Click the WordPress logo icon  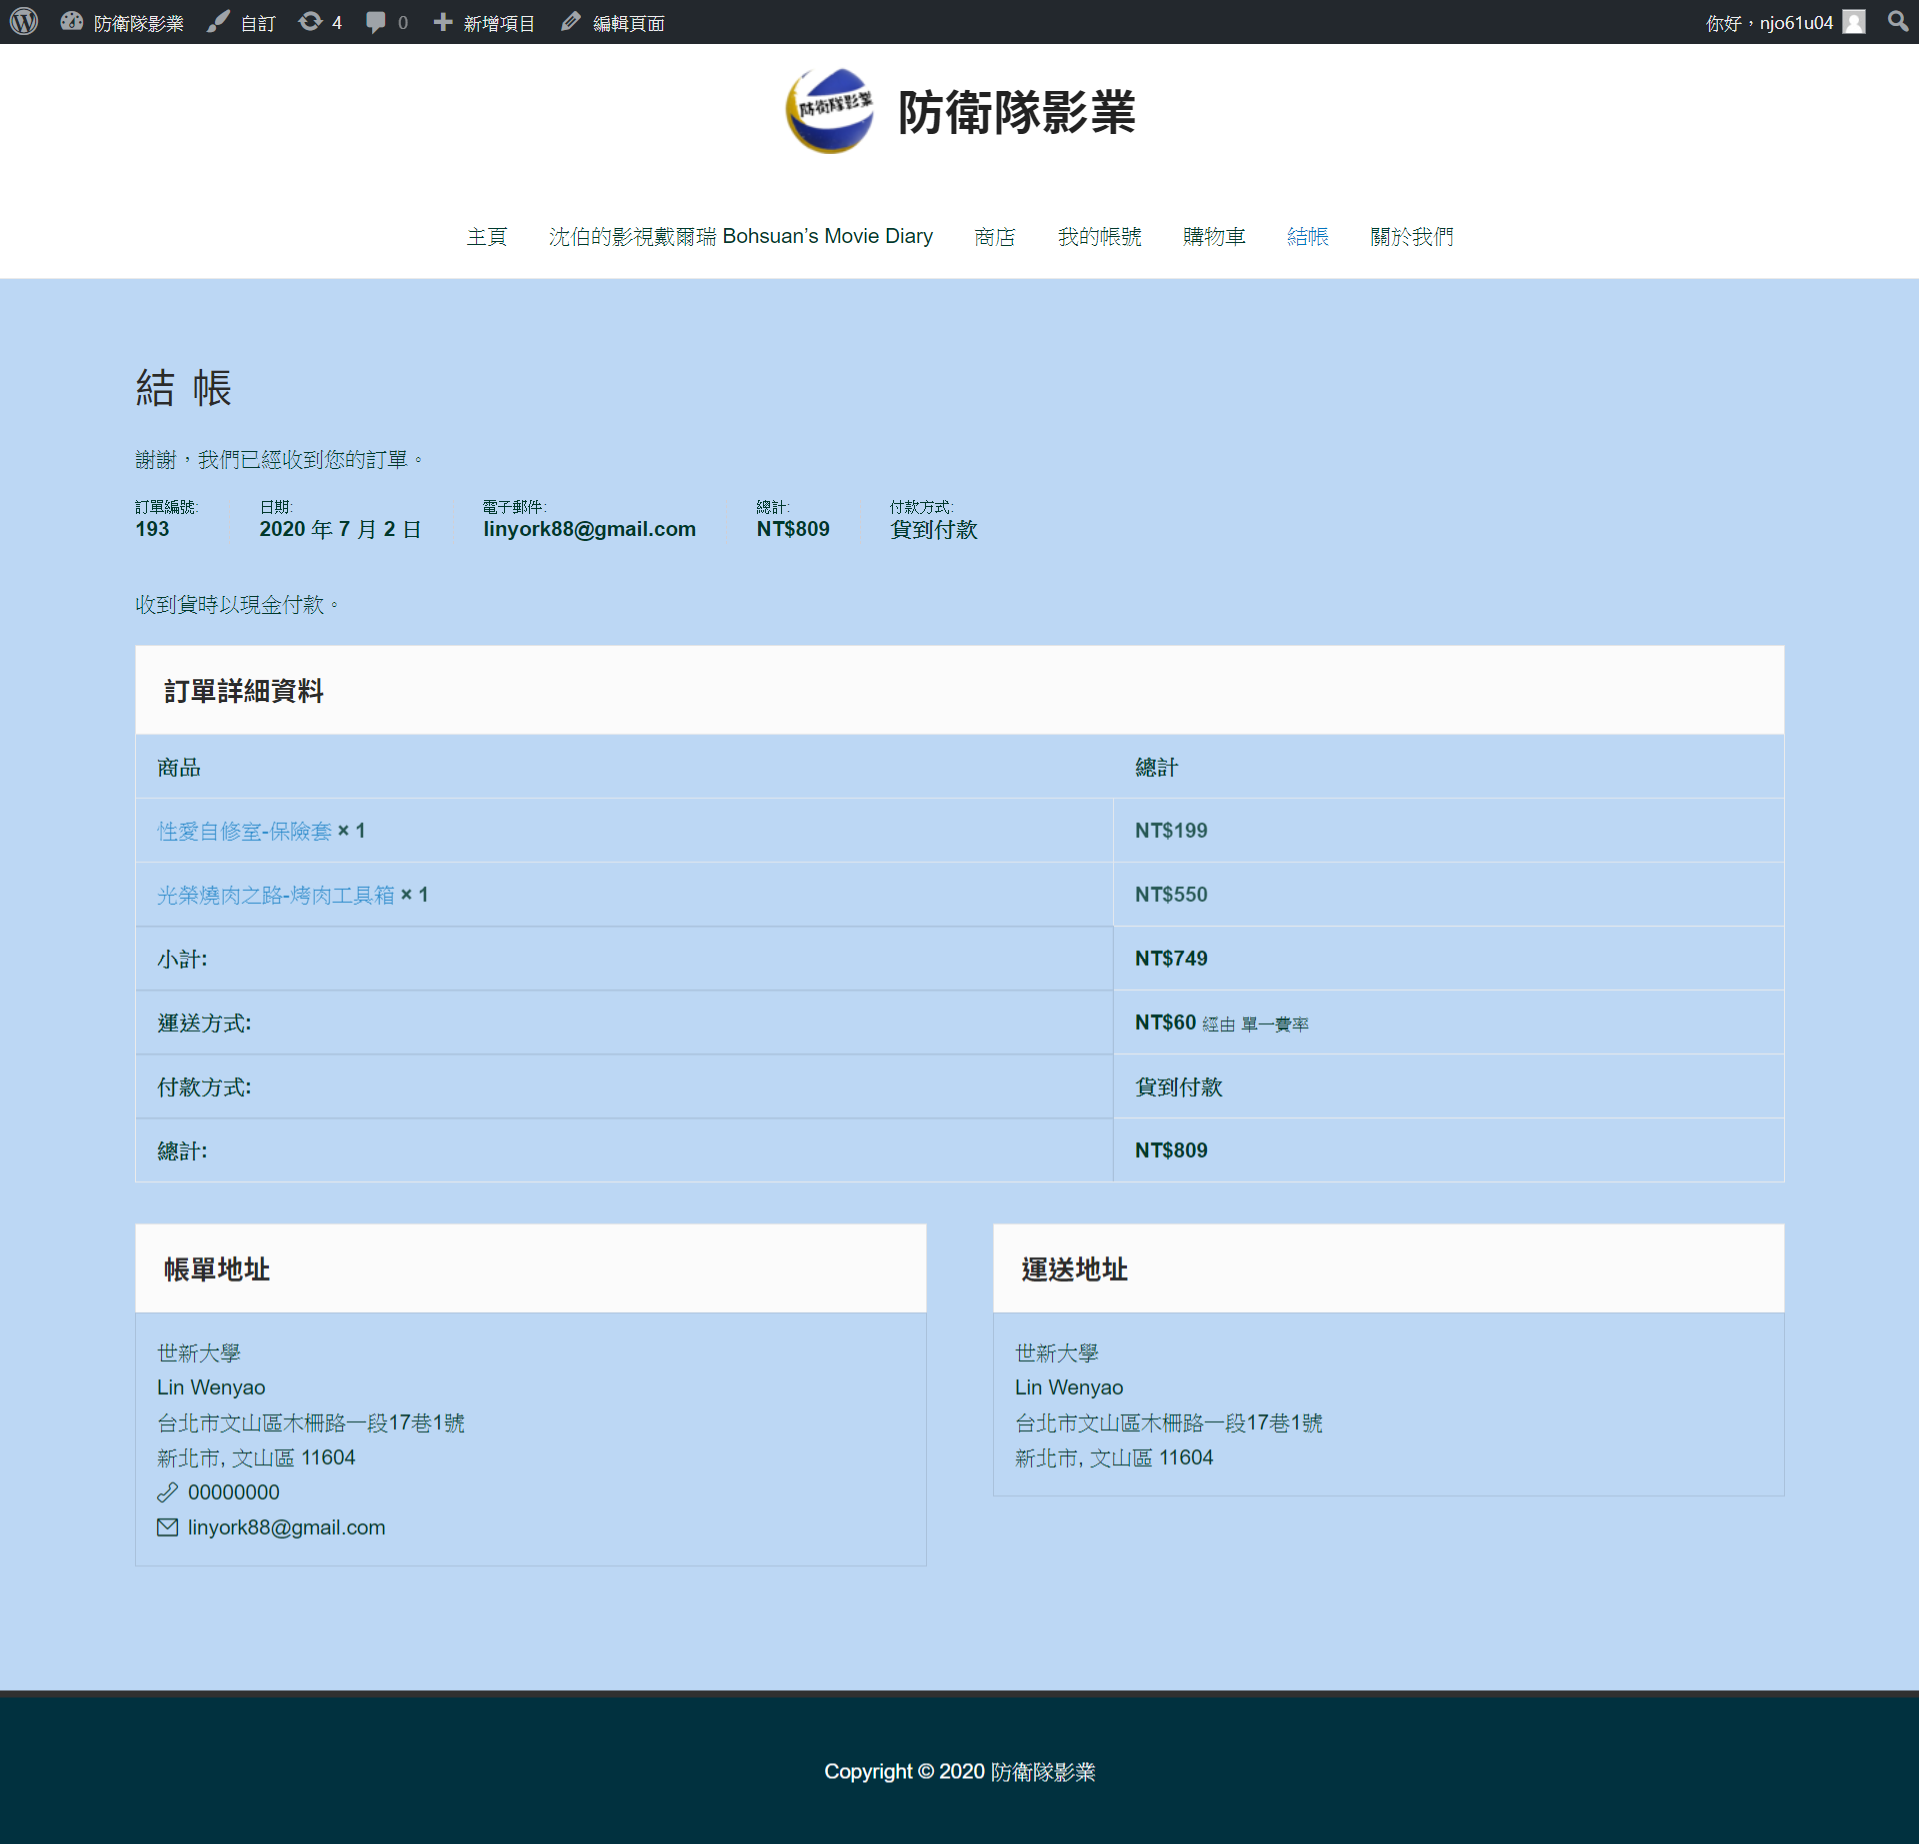(x=24, y=22)
